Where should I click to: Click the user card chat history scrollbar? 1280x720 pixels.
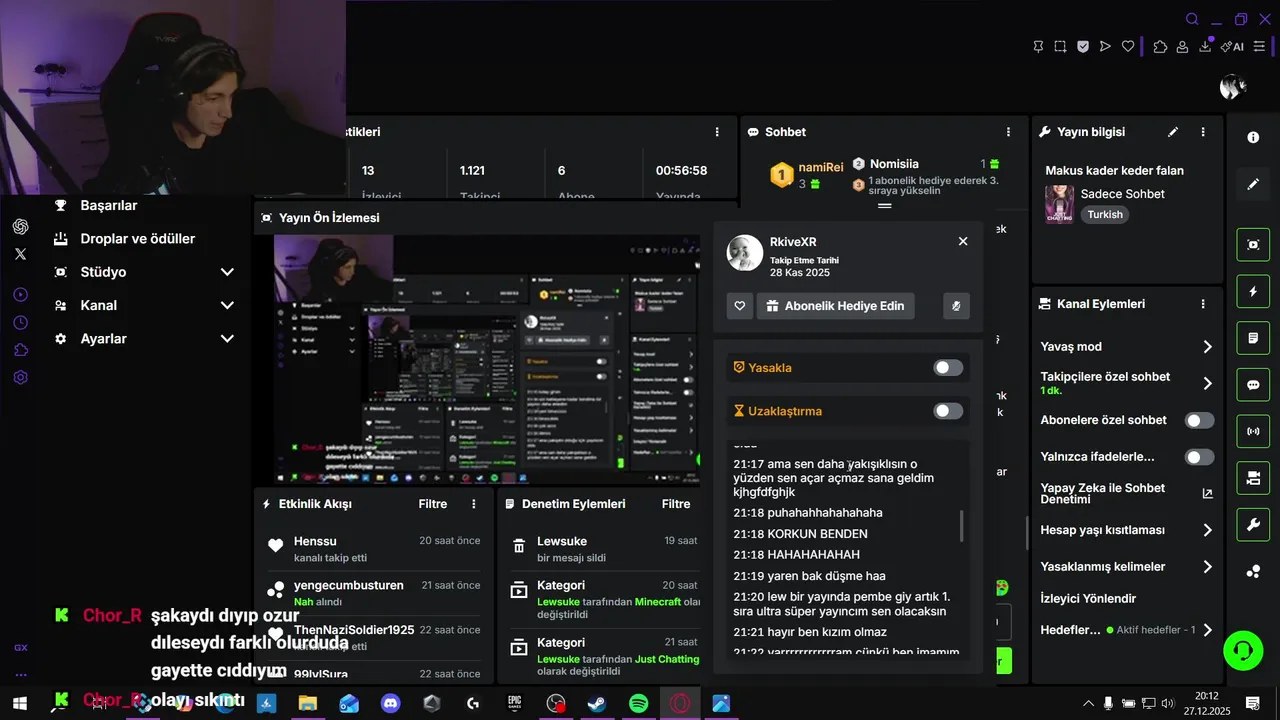(962, 526)
